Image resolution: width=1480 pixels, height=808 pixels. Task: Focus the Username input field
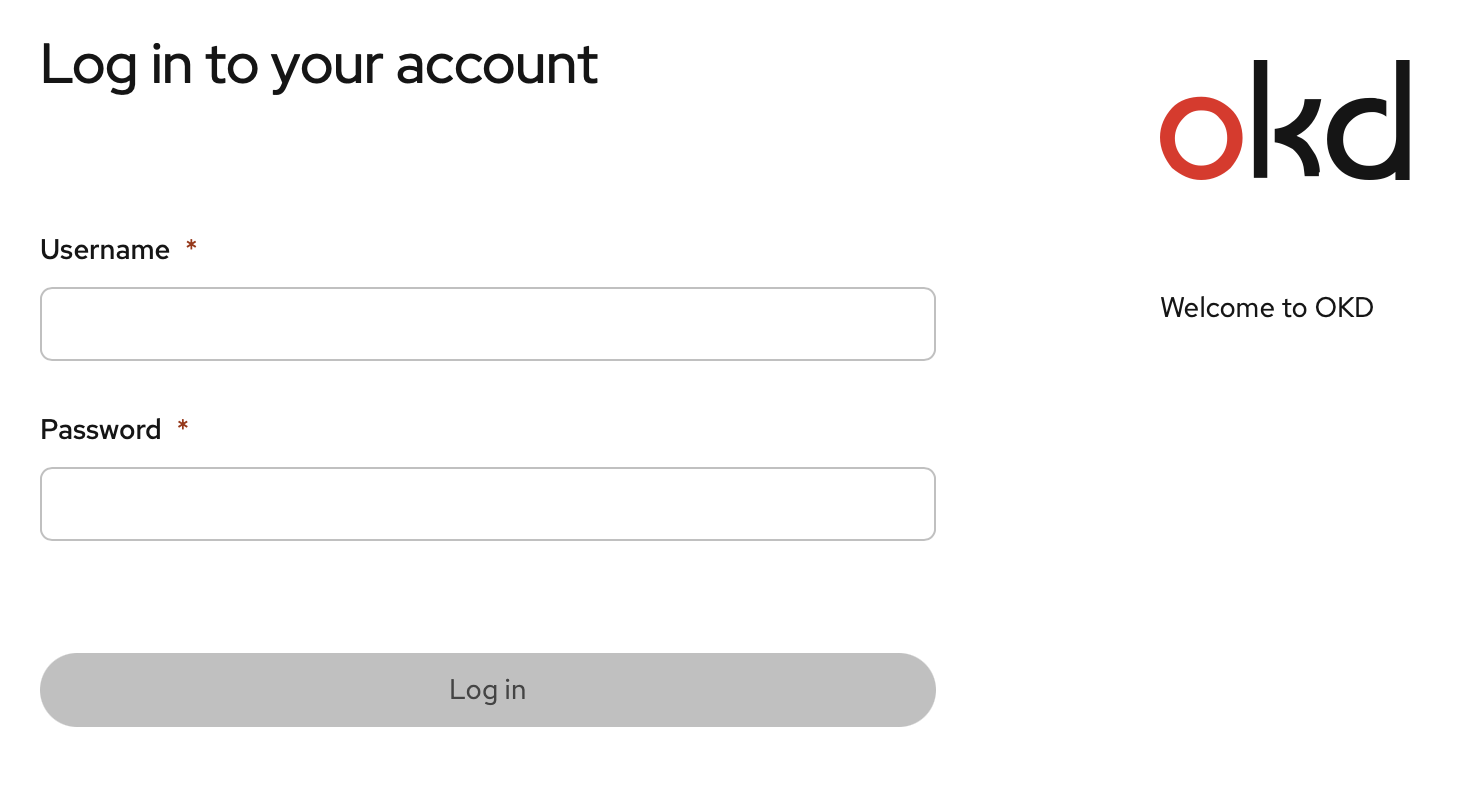pyautogui.click(x=488, y=324)
